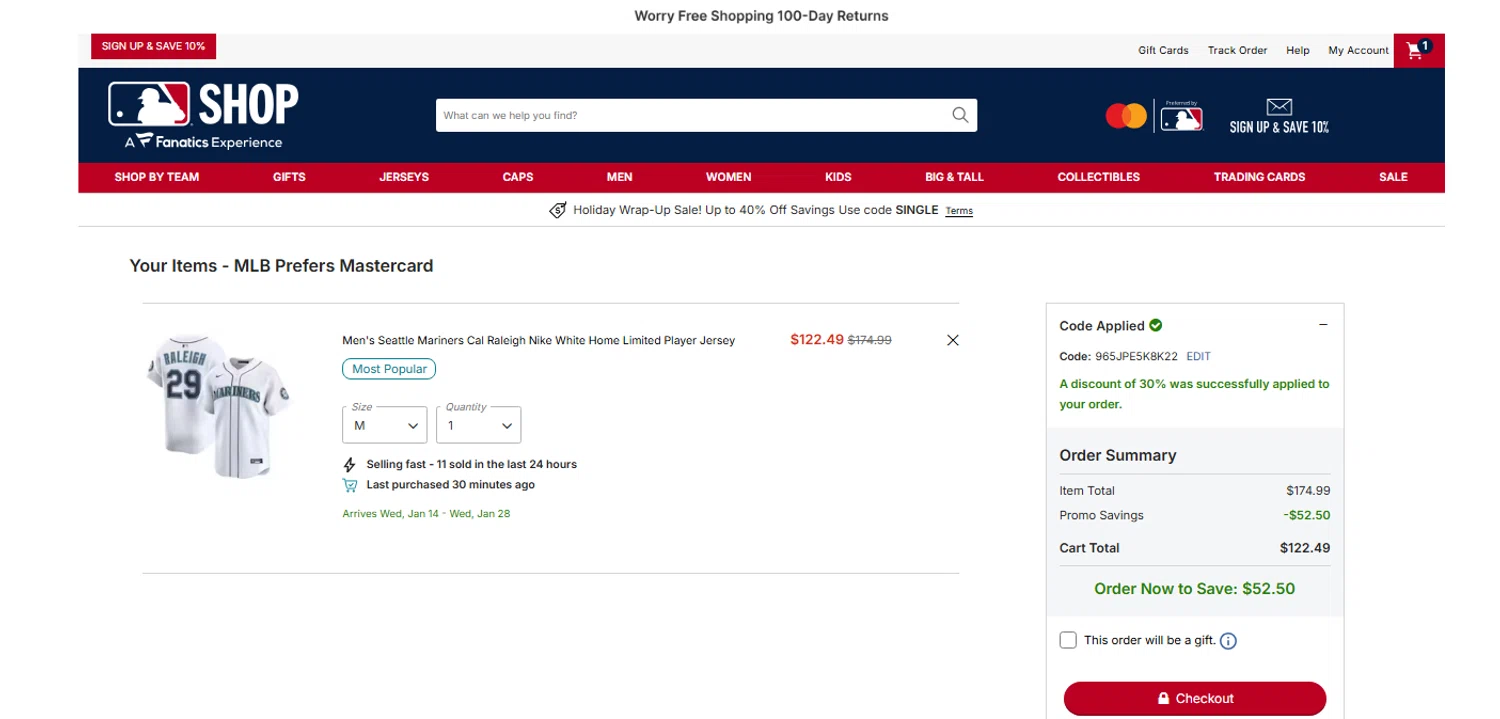The height and width of the screenshot is (719, 1500).
Task: Open the Gift Cards link
Action: click(x=1163, y=50)
